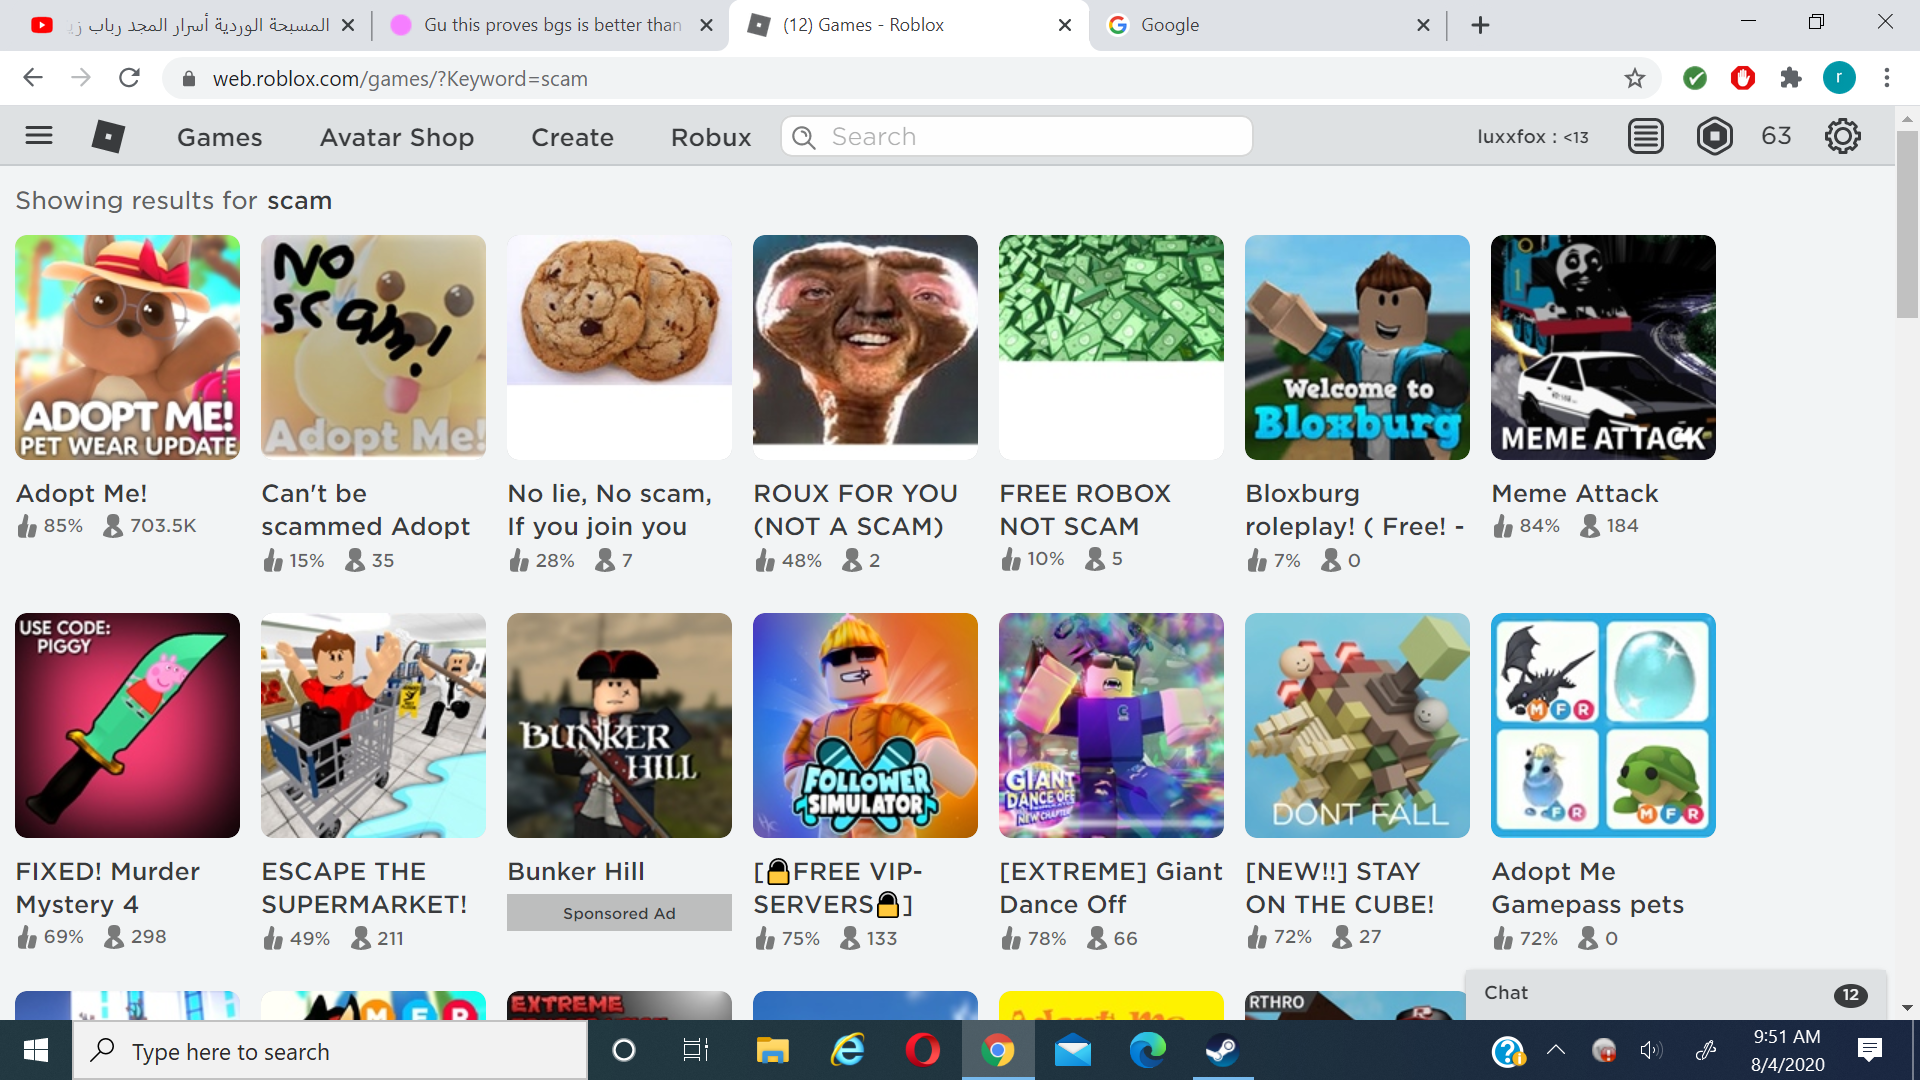Open the cookie 'No lie, No scam' thumbnail
The width and height of the screenshot is (1920, 1080).
pos(619,347)
